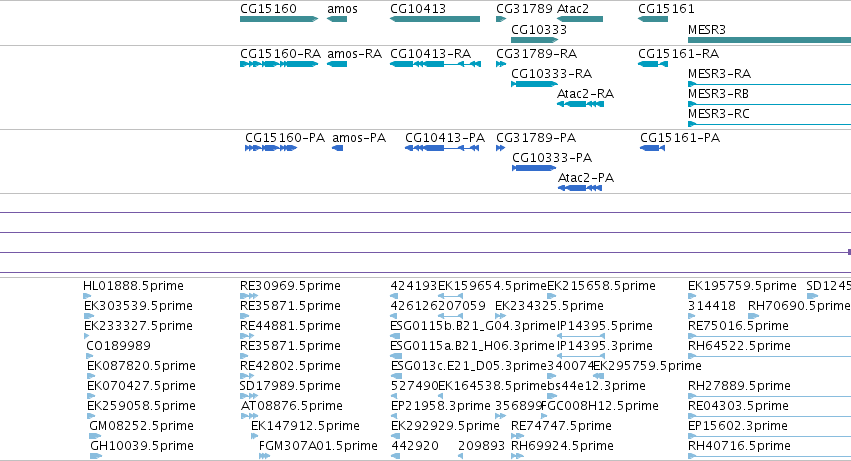
Task: Click EP15602.3prime
Action: pos(738,426)
